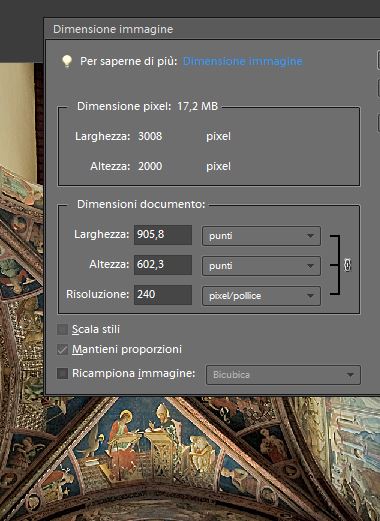The width and height of the screenshot is (380, 521).
Task: Click the lightbulb tip icon
Action: 67,61
